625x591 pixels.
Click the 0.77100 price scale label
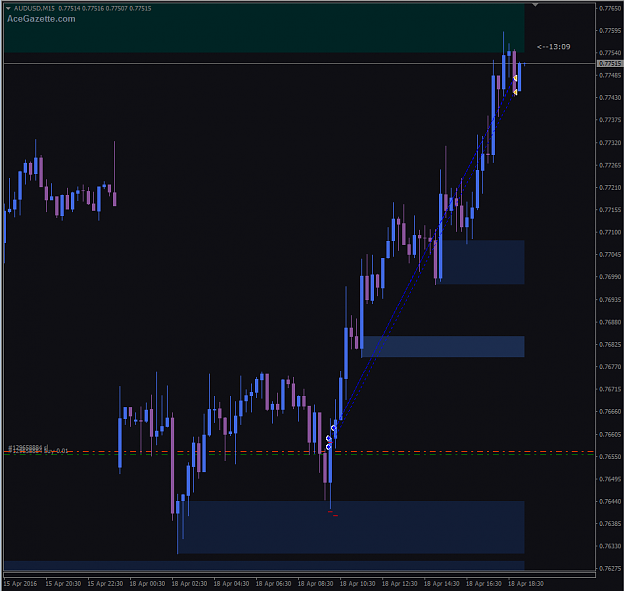pos(610,232)
